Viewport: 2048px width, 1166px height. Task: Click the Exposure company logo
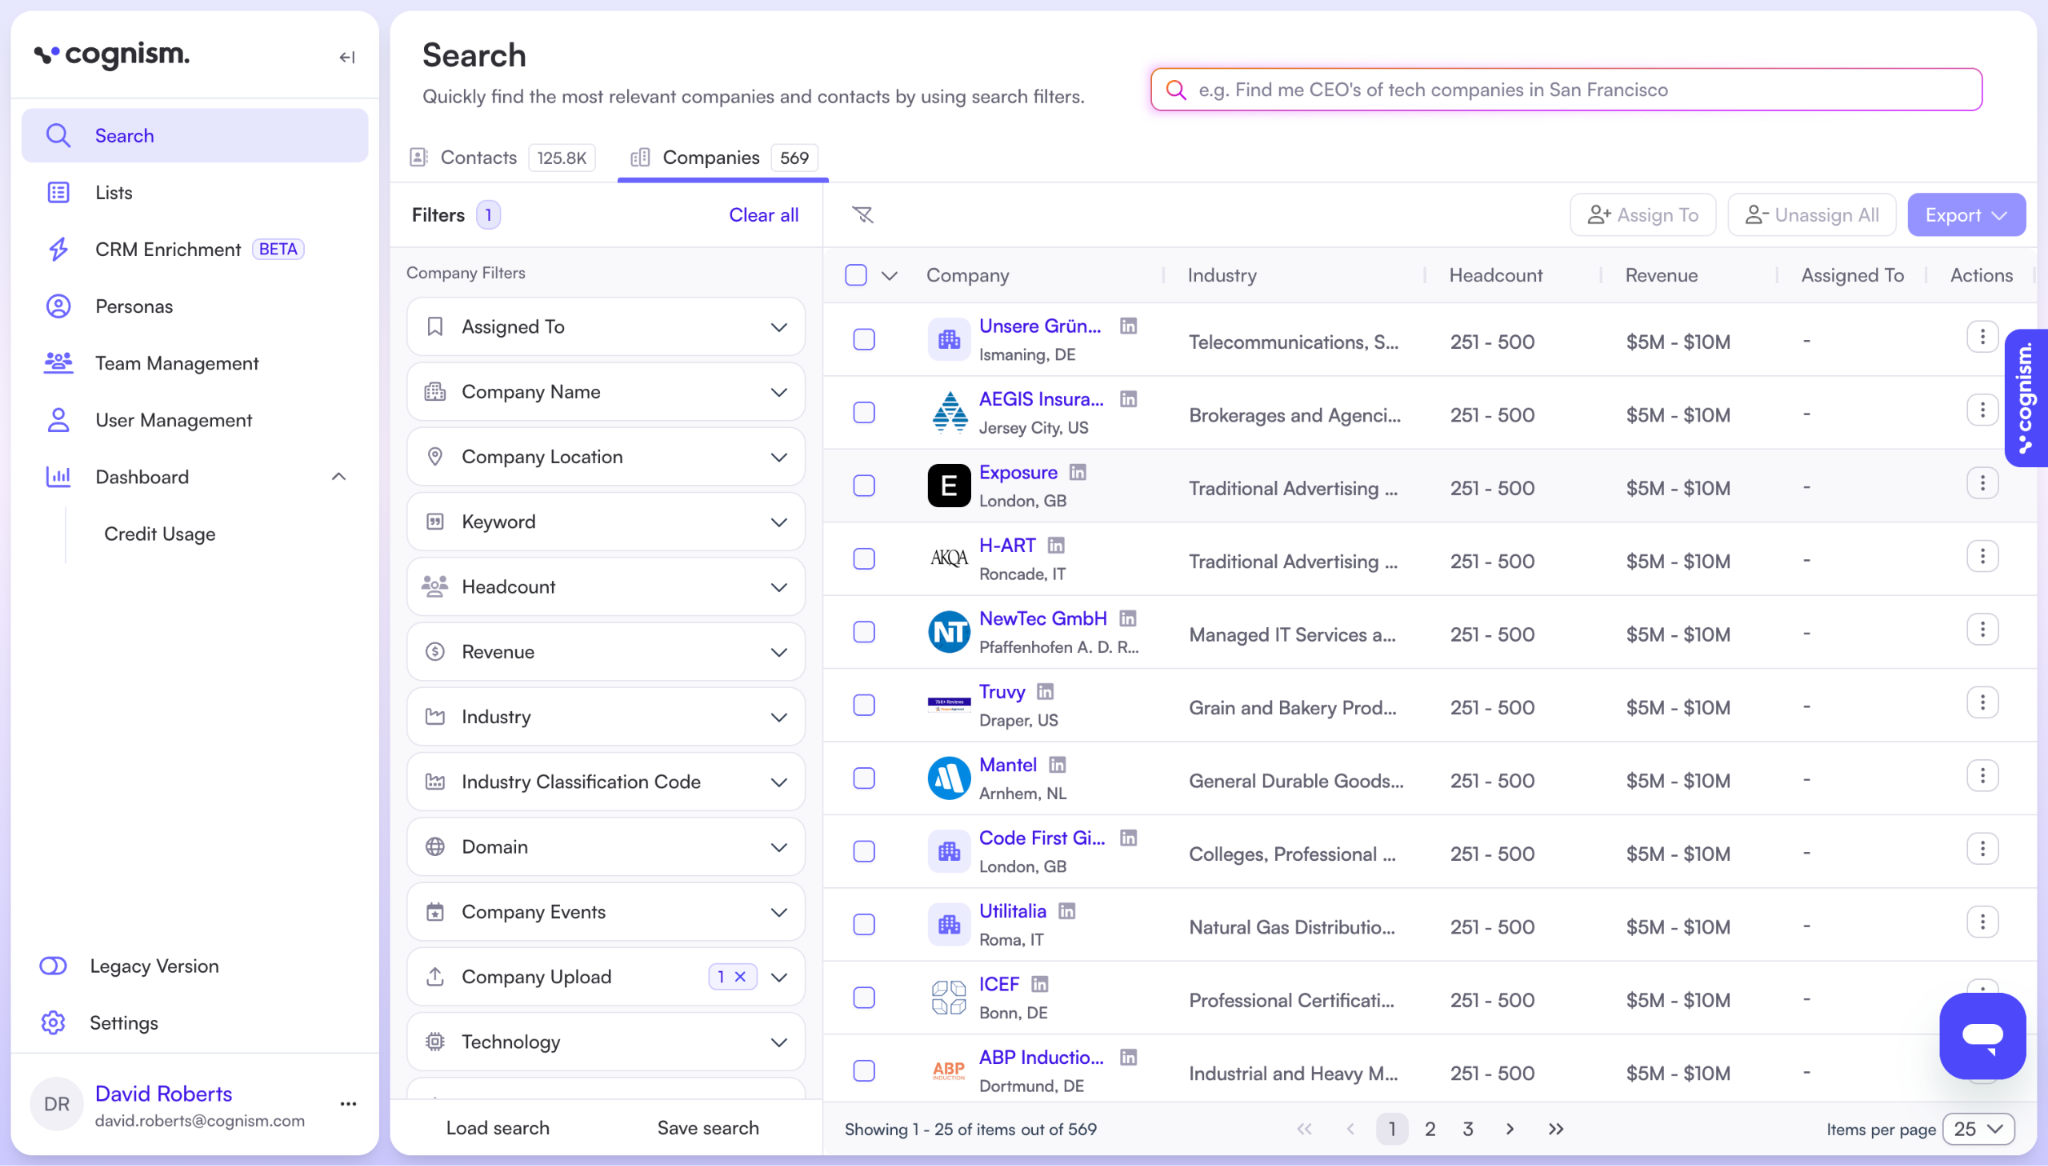(x=949, y=486)
